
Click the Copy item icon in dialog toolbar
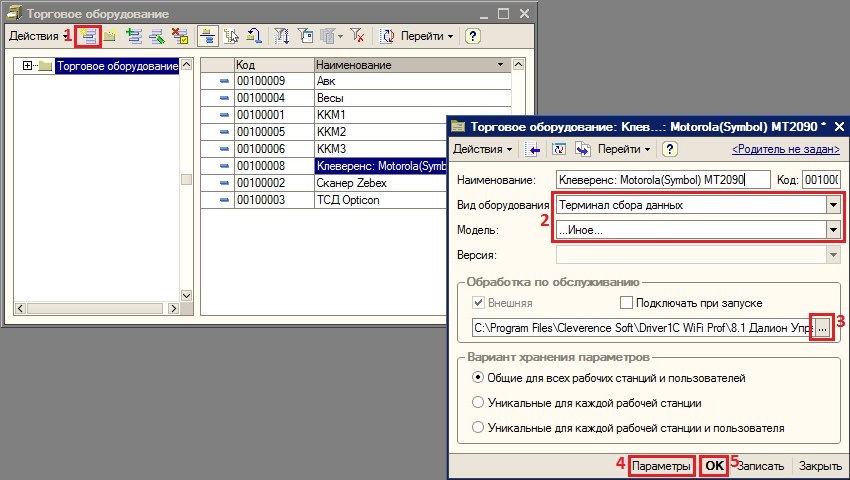(583, 149)
